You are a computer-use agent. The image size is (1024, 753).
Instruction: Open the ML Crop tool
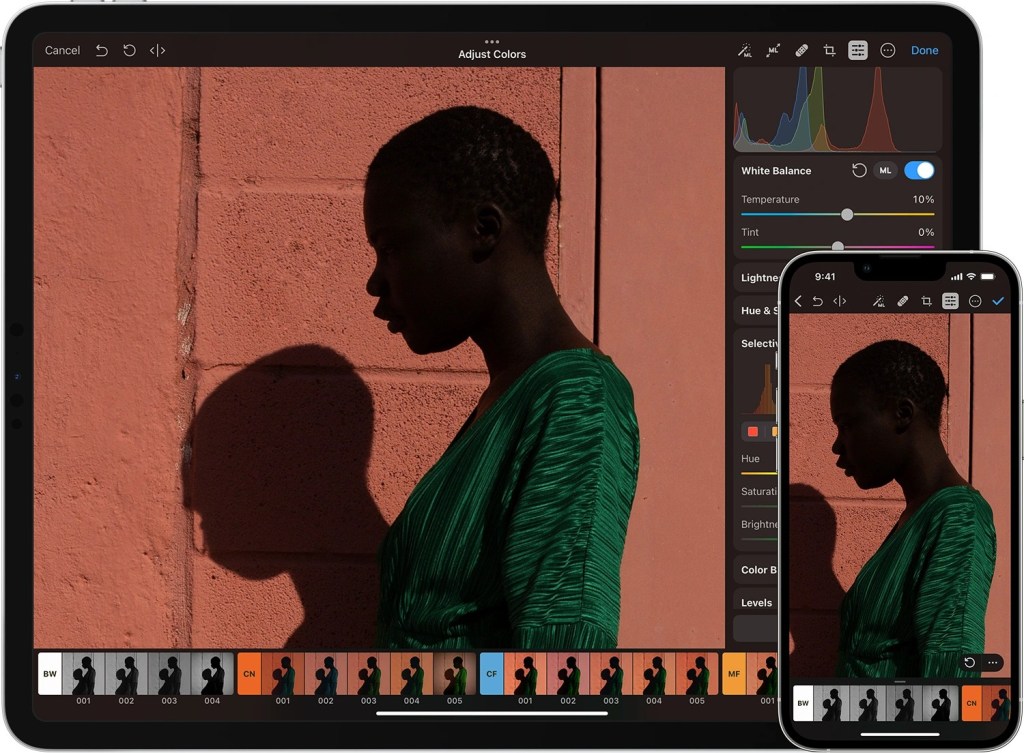[x=773, y=50]
